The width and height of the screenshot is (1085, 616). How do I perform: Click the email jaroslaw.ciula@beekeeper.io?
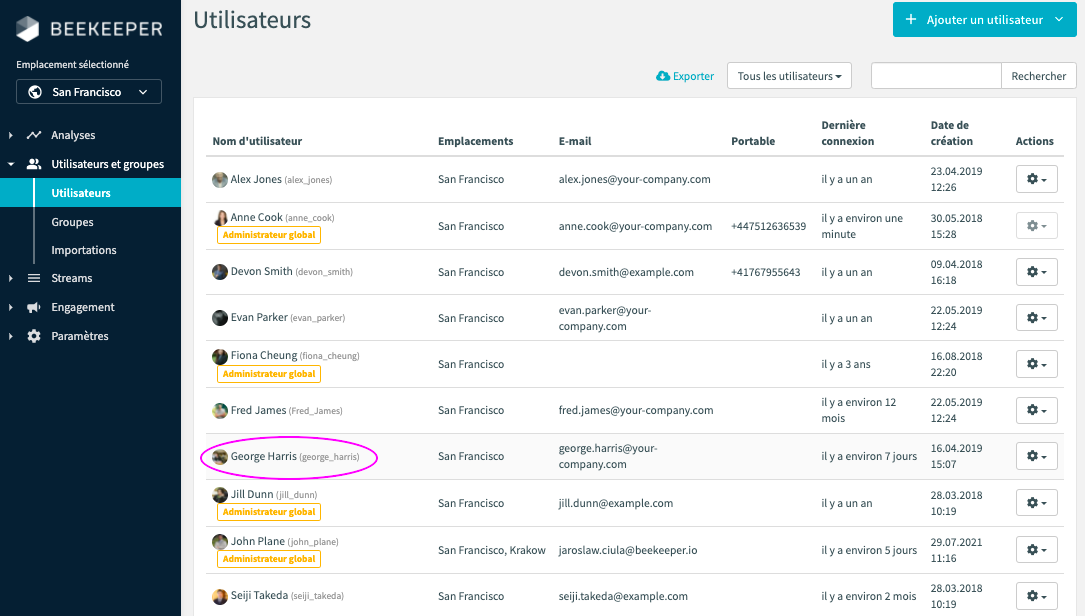628,550
